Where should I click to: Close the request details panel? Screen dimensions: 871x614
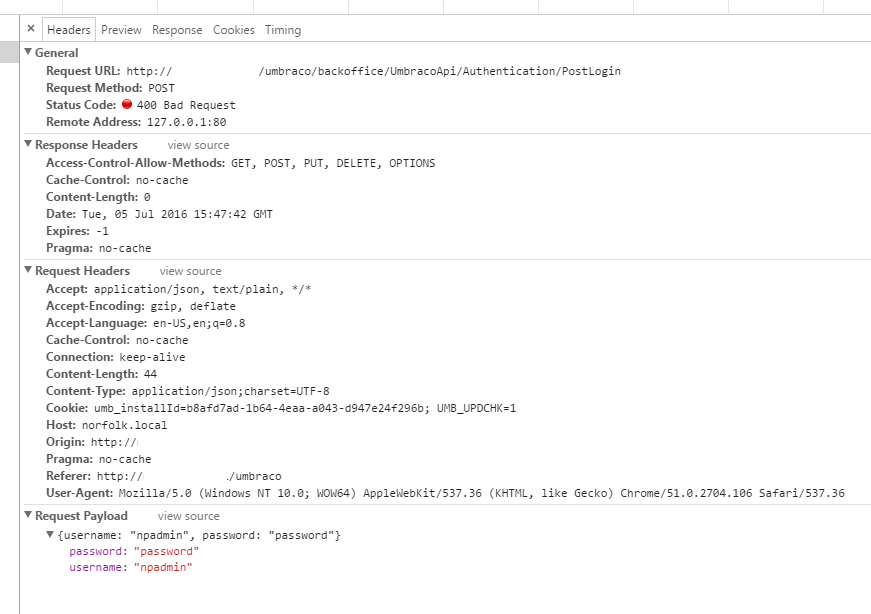click(x=30, y=30)
